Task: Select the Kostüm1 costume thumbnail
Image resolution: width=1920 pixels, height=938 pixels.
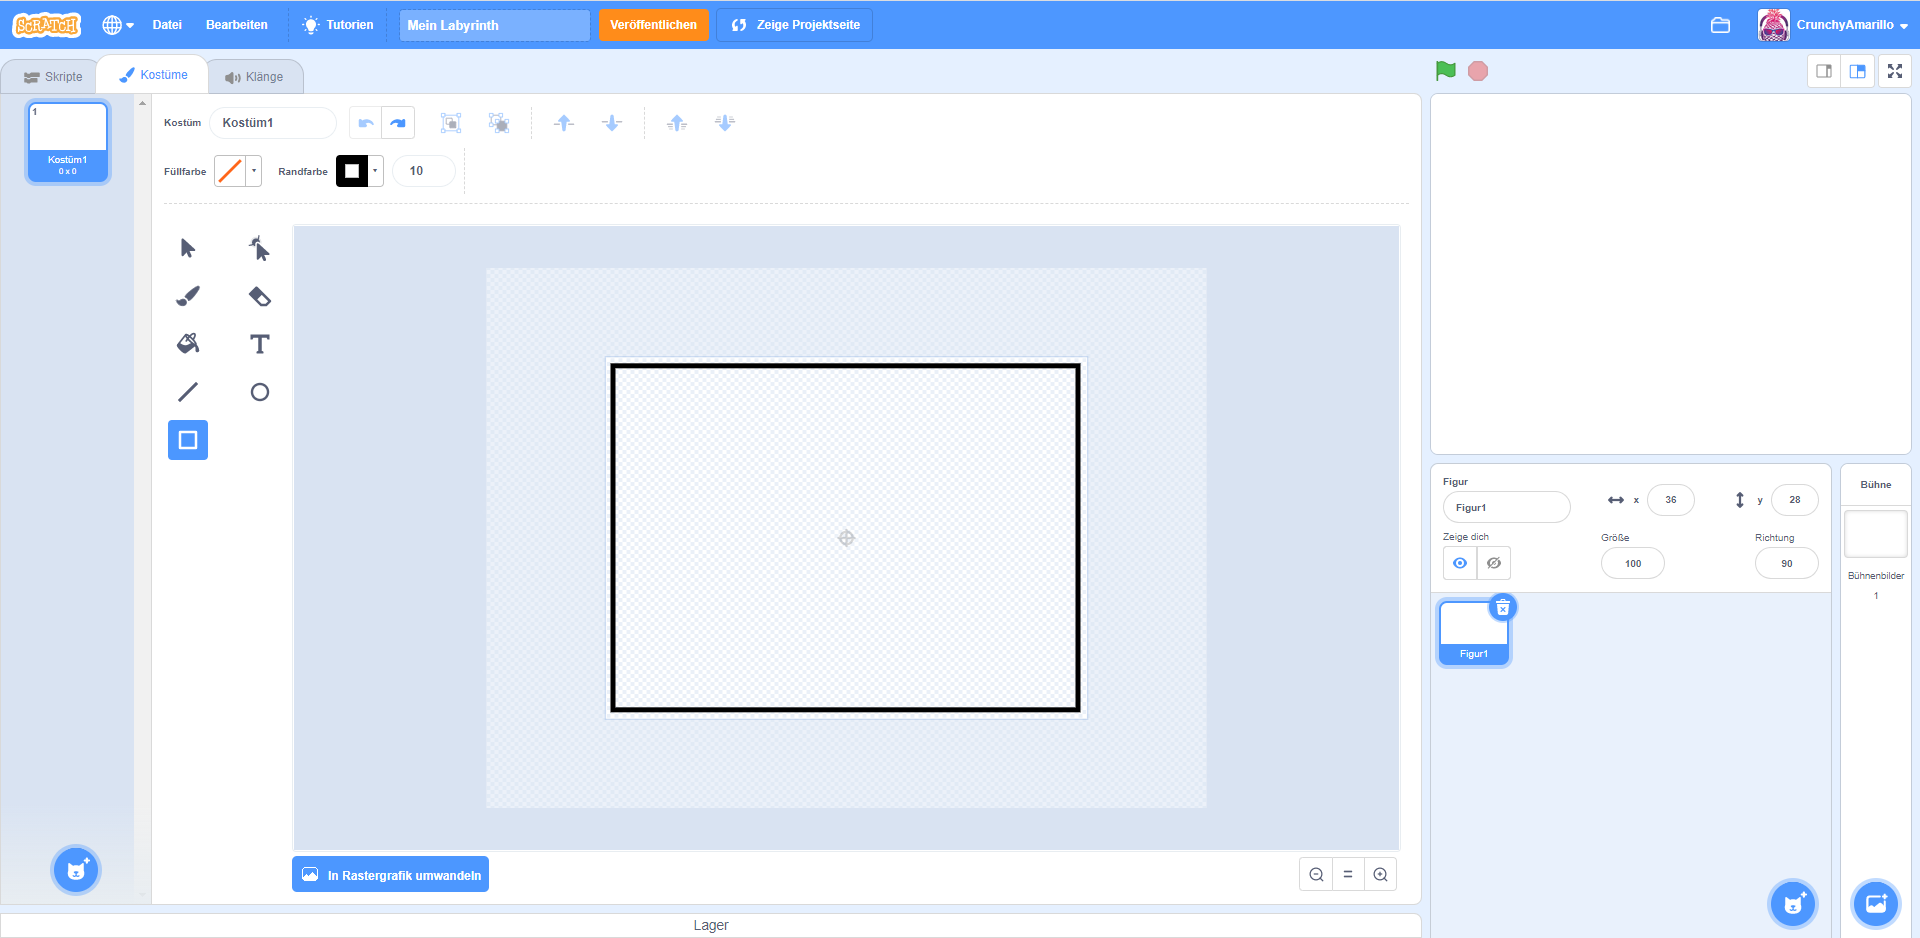Action: pos(68,141)
